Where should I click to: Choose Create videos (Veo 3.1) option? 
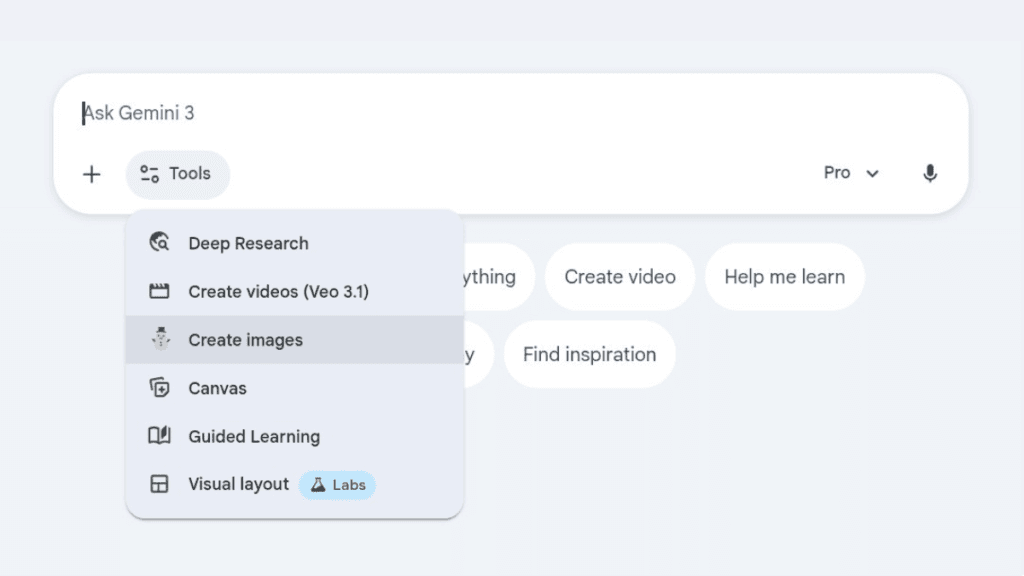pyautogui.click(x=278, y=292)
